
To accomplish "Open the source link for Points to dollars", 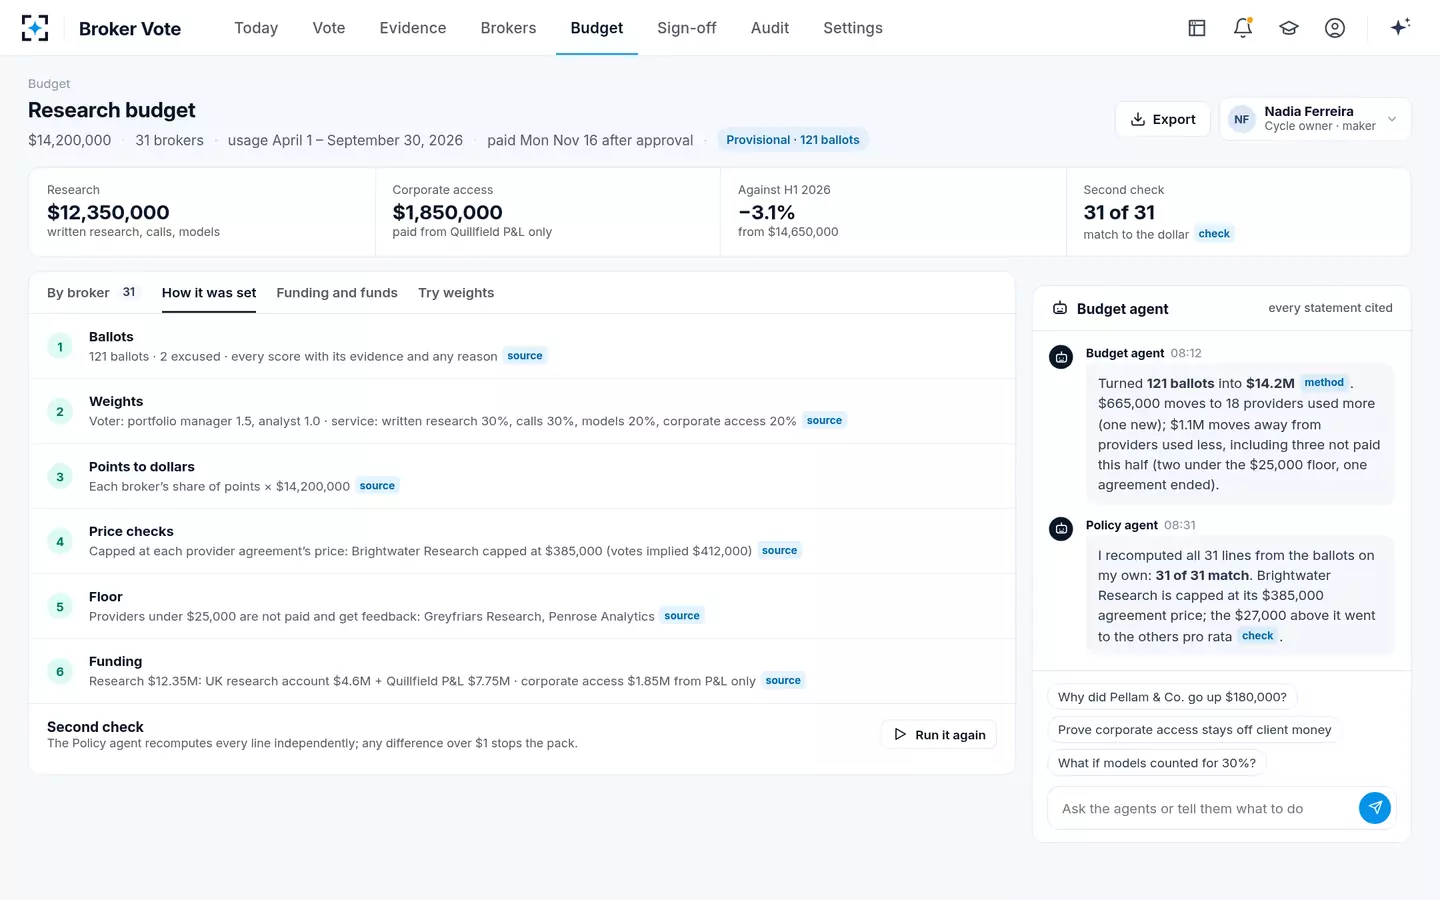I will click(377, 486).
